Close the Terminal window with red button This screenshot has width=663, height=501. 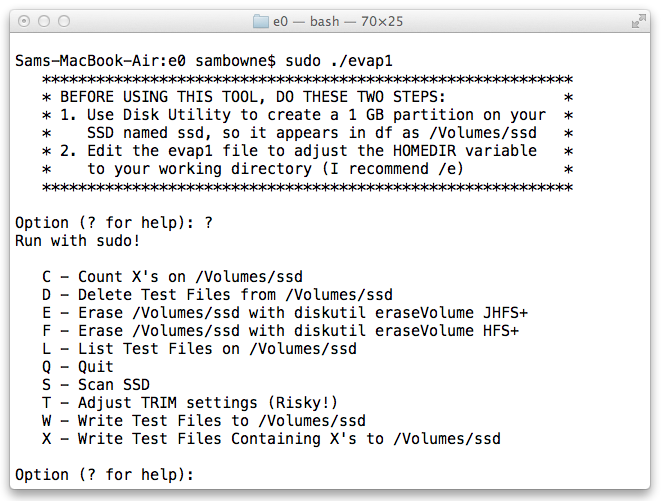coord(24,20)
